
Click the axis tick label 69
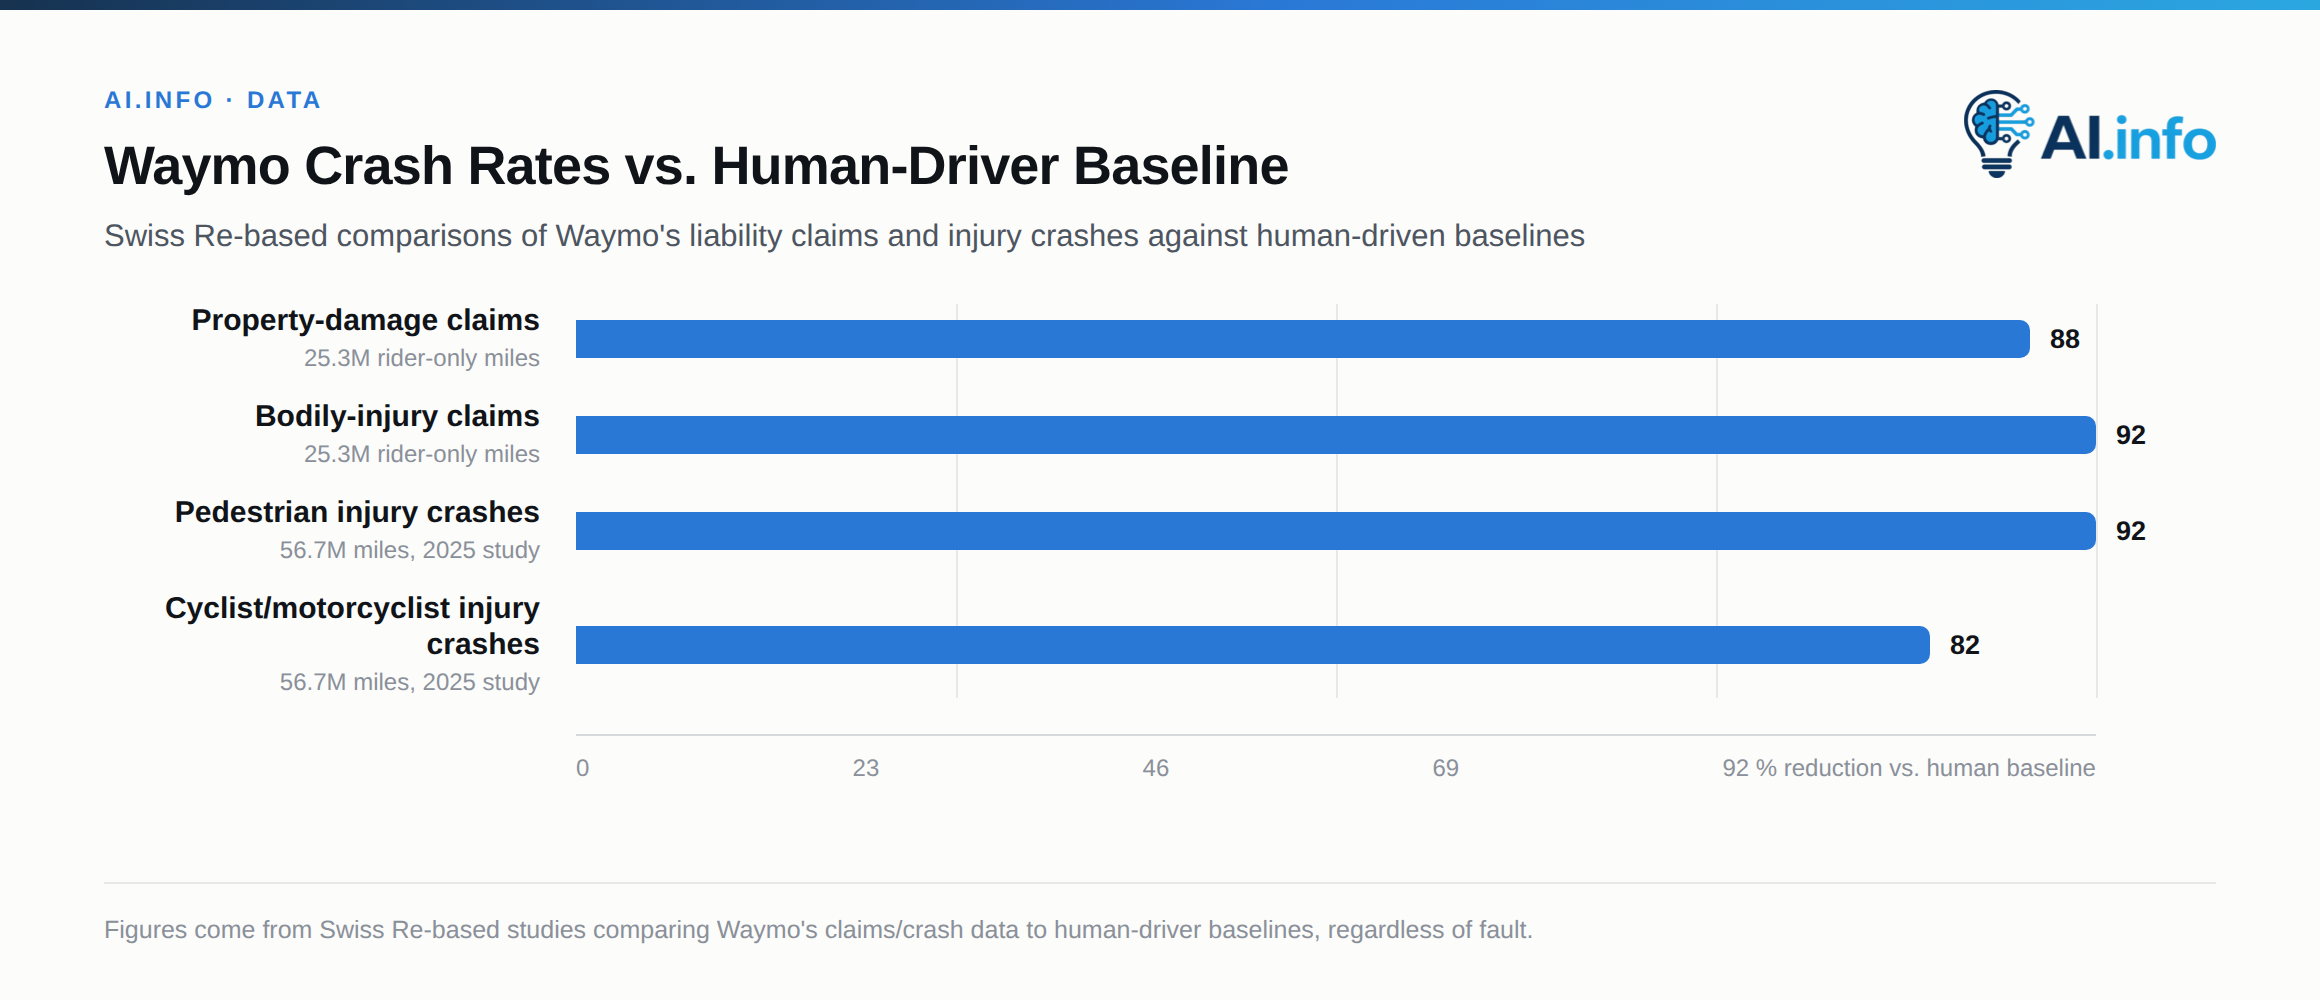coord(1446,768)
